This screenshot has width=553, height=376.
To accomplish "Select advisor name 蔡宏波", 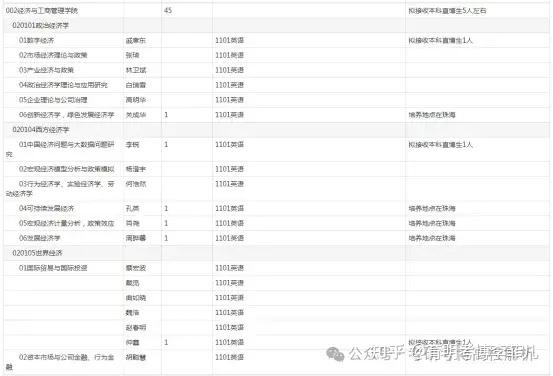I will tap(136, 268).
